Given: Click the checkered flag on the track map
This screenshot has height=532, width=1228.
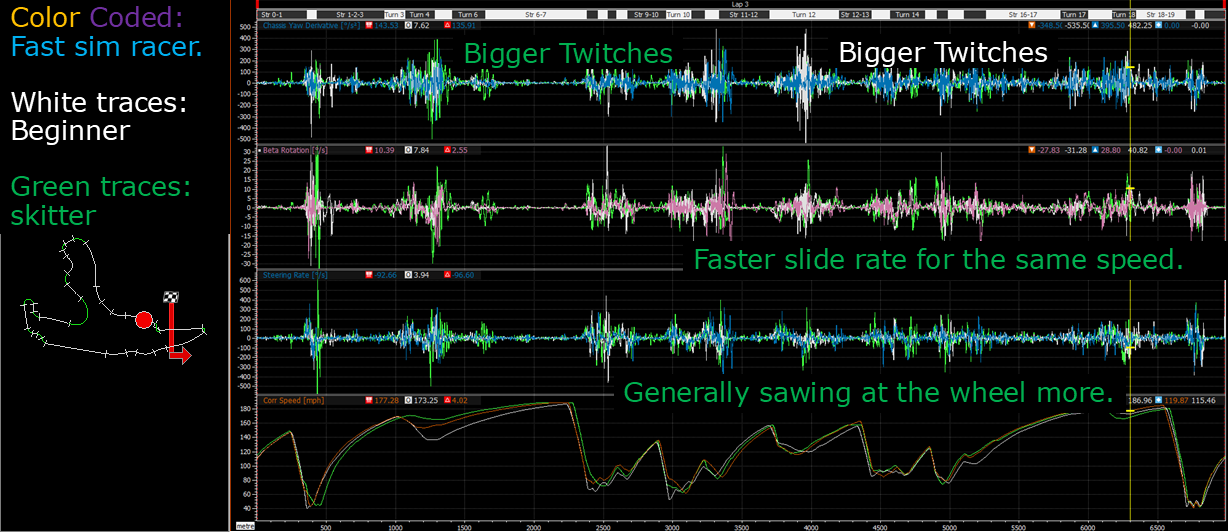Looking at the screenshot, I should (171, 298).
